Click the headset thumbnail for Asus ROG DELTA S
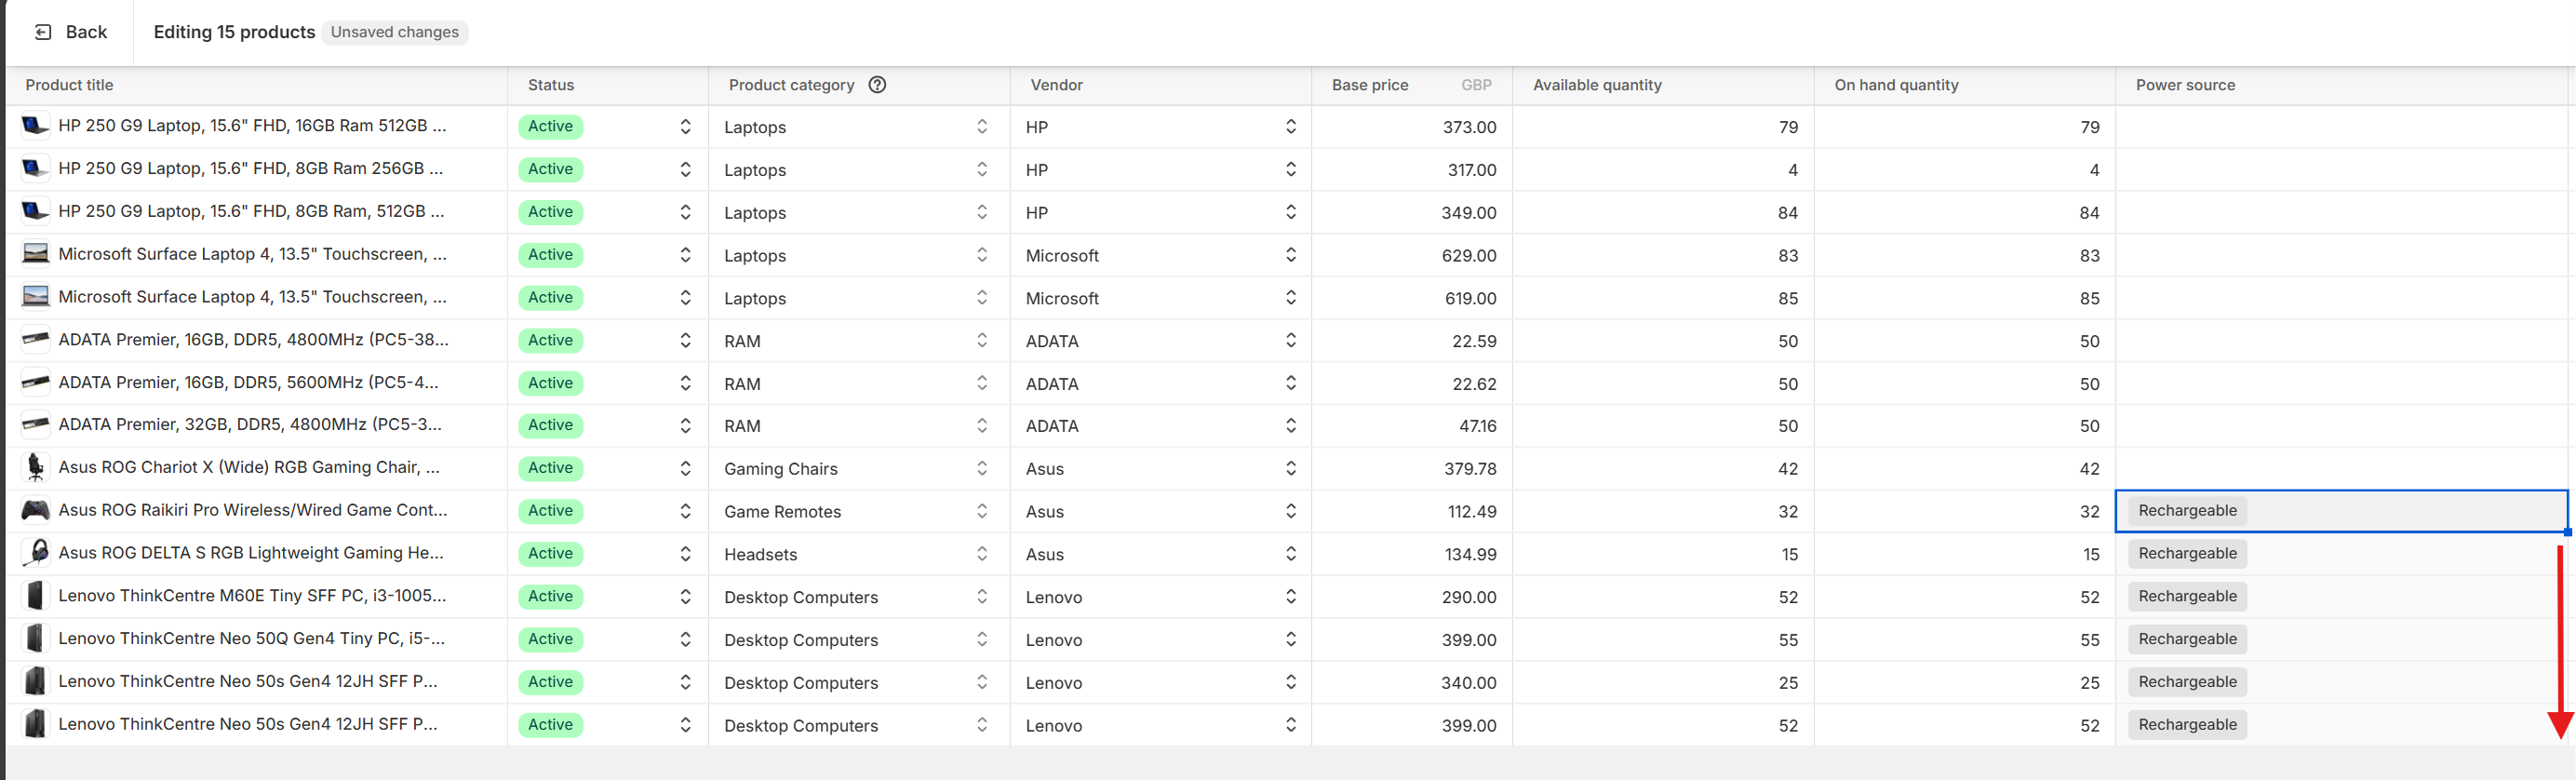The image size is (2576, 780). [35, 552]
